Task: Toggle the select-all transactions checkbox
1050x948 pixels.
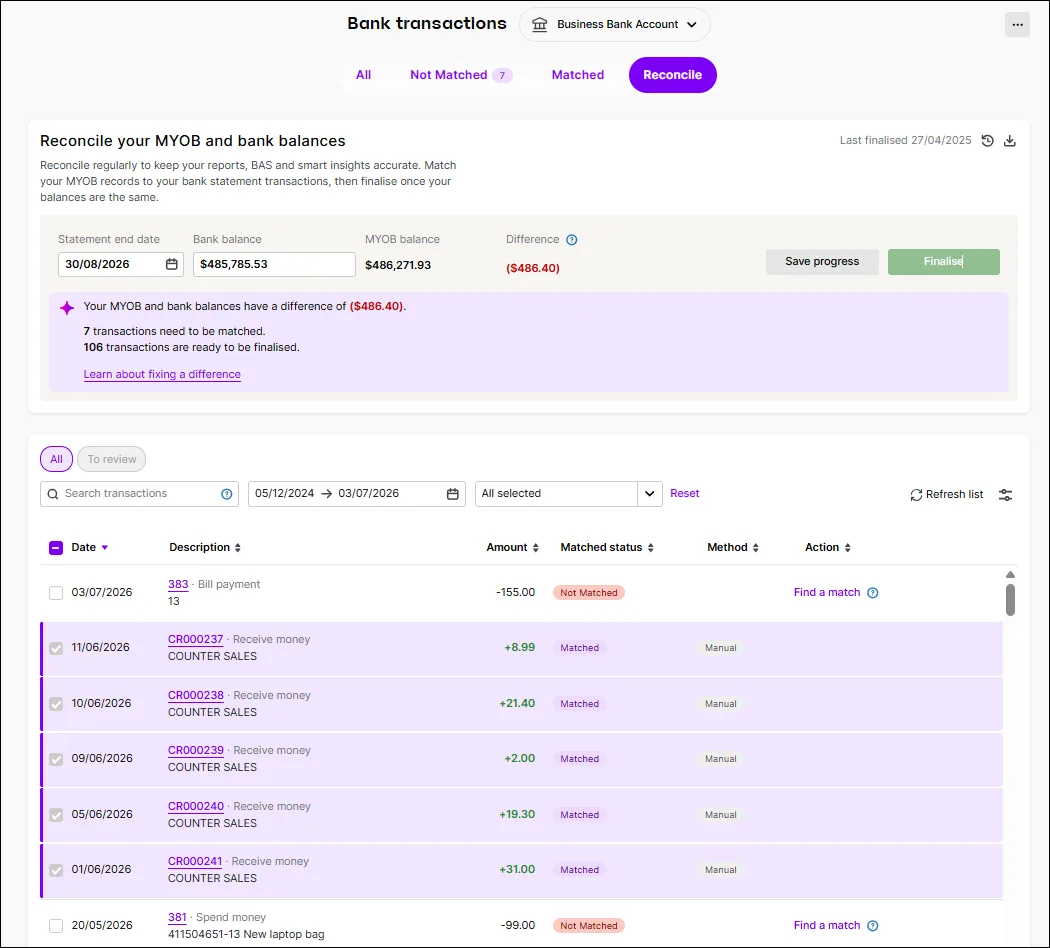Action: click(x=56, y=548)
